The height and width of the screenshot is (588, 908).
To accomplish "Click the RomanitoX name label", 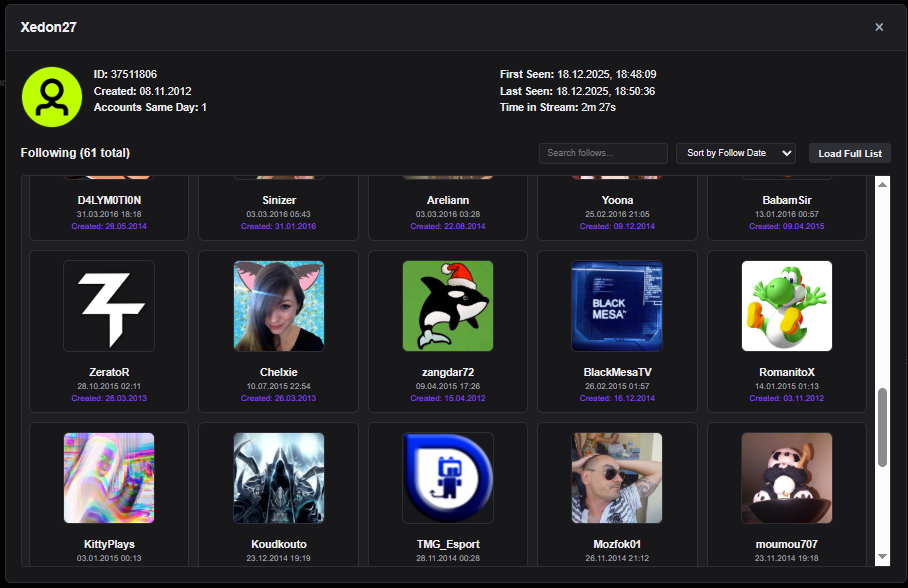I will pyautogui.click(x=786, y=372).
